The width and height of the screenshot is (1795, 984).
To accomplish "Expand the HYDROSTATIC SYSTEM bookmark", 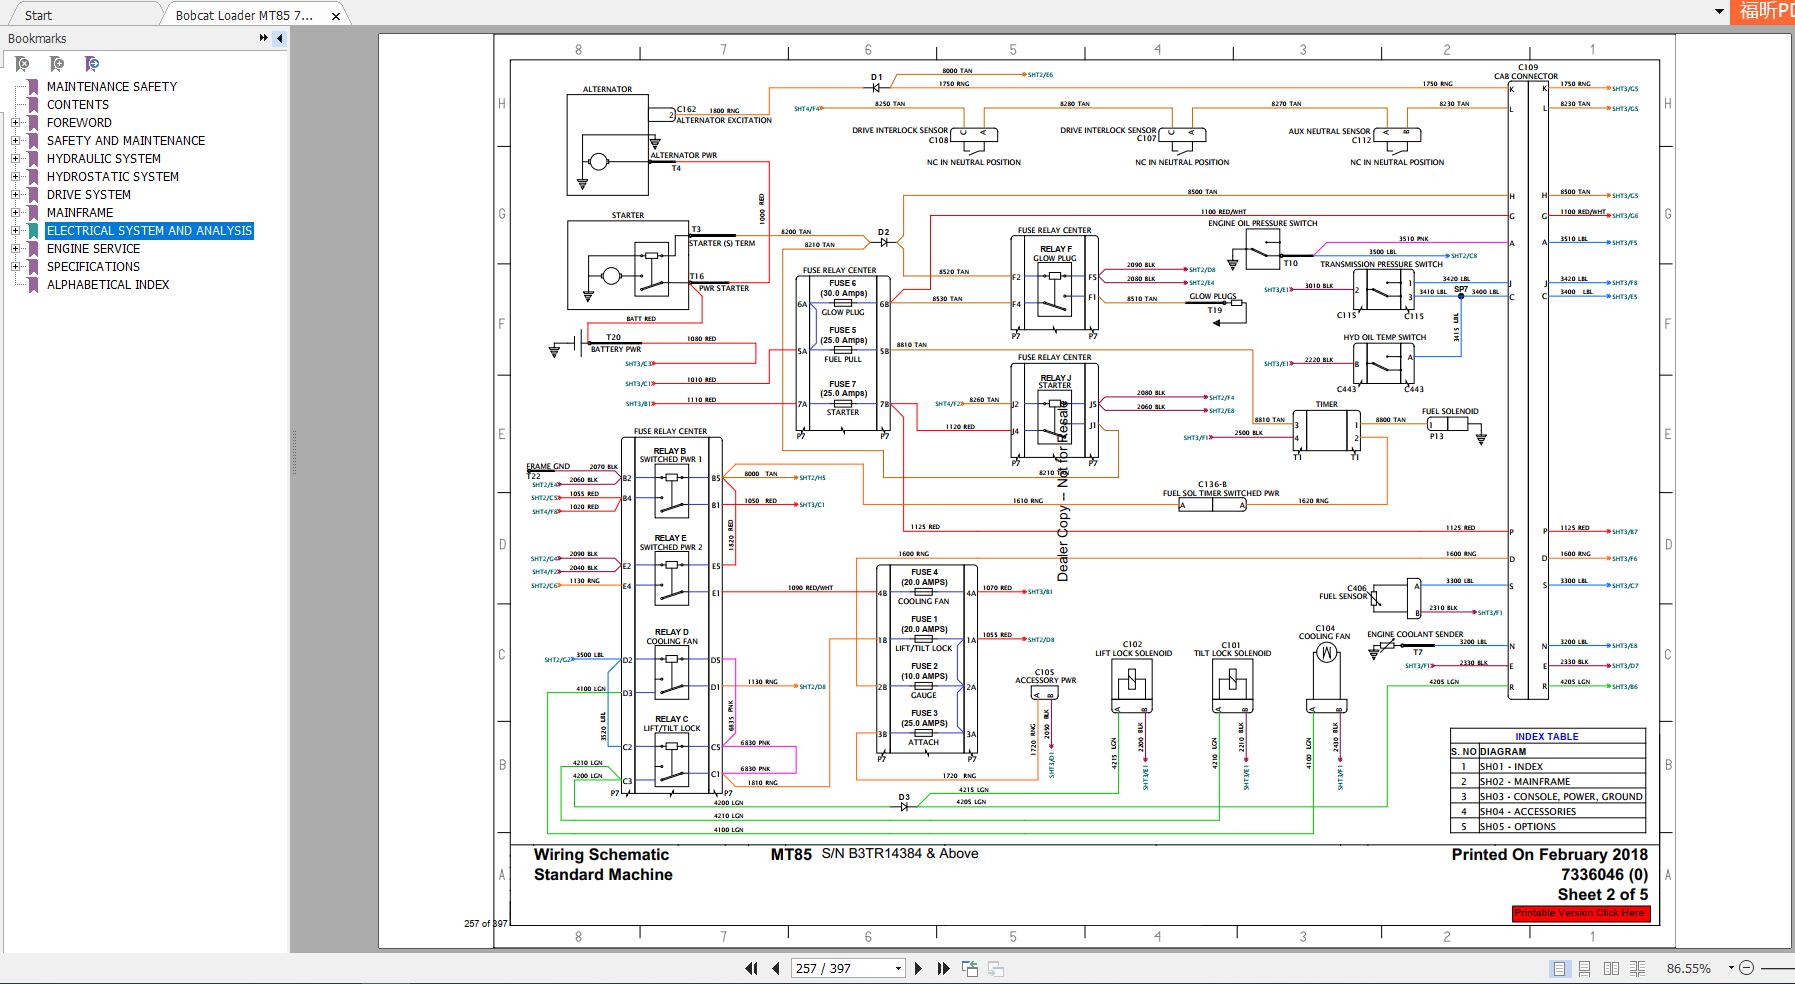I will tap(16, 177).
